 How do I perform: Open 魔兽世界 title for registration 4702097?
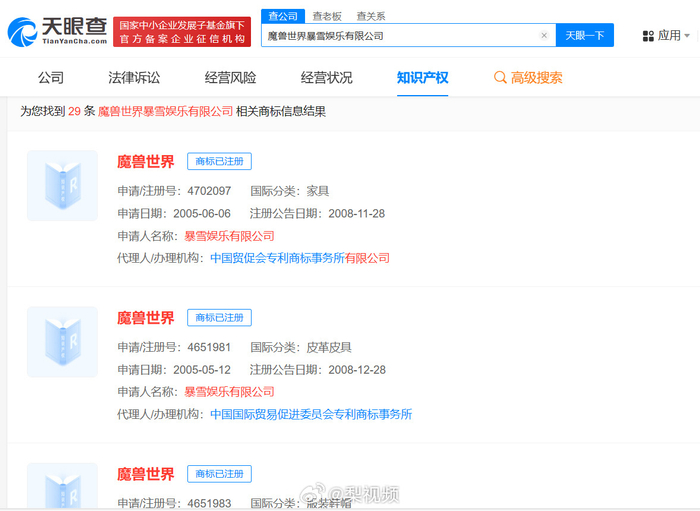click(146, 162)
